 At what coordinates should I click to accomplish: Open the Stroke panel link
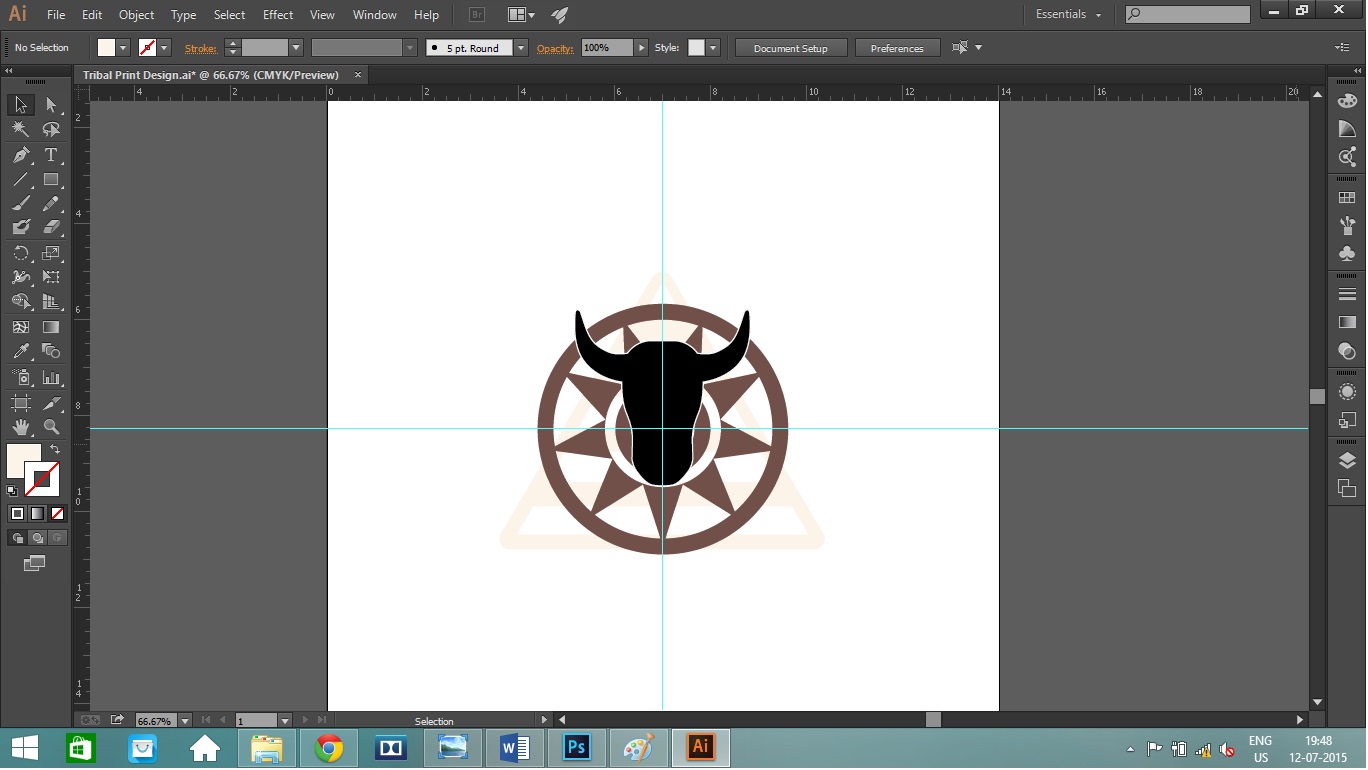pyautogui.click(x=200, y=48)
